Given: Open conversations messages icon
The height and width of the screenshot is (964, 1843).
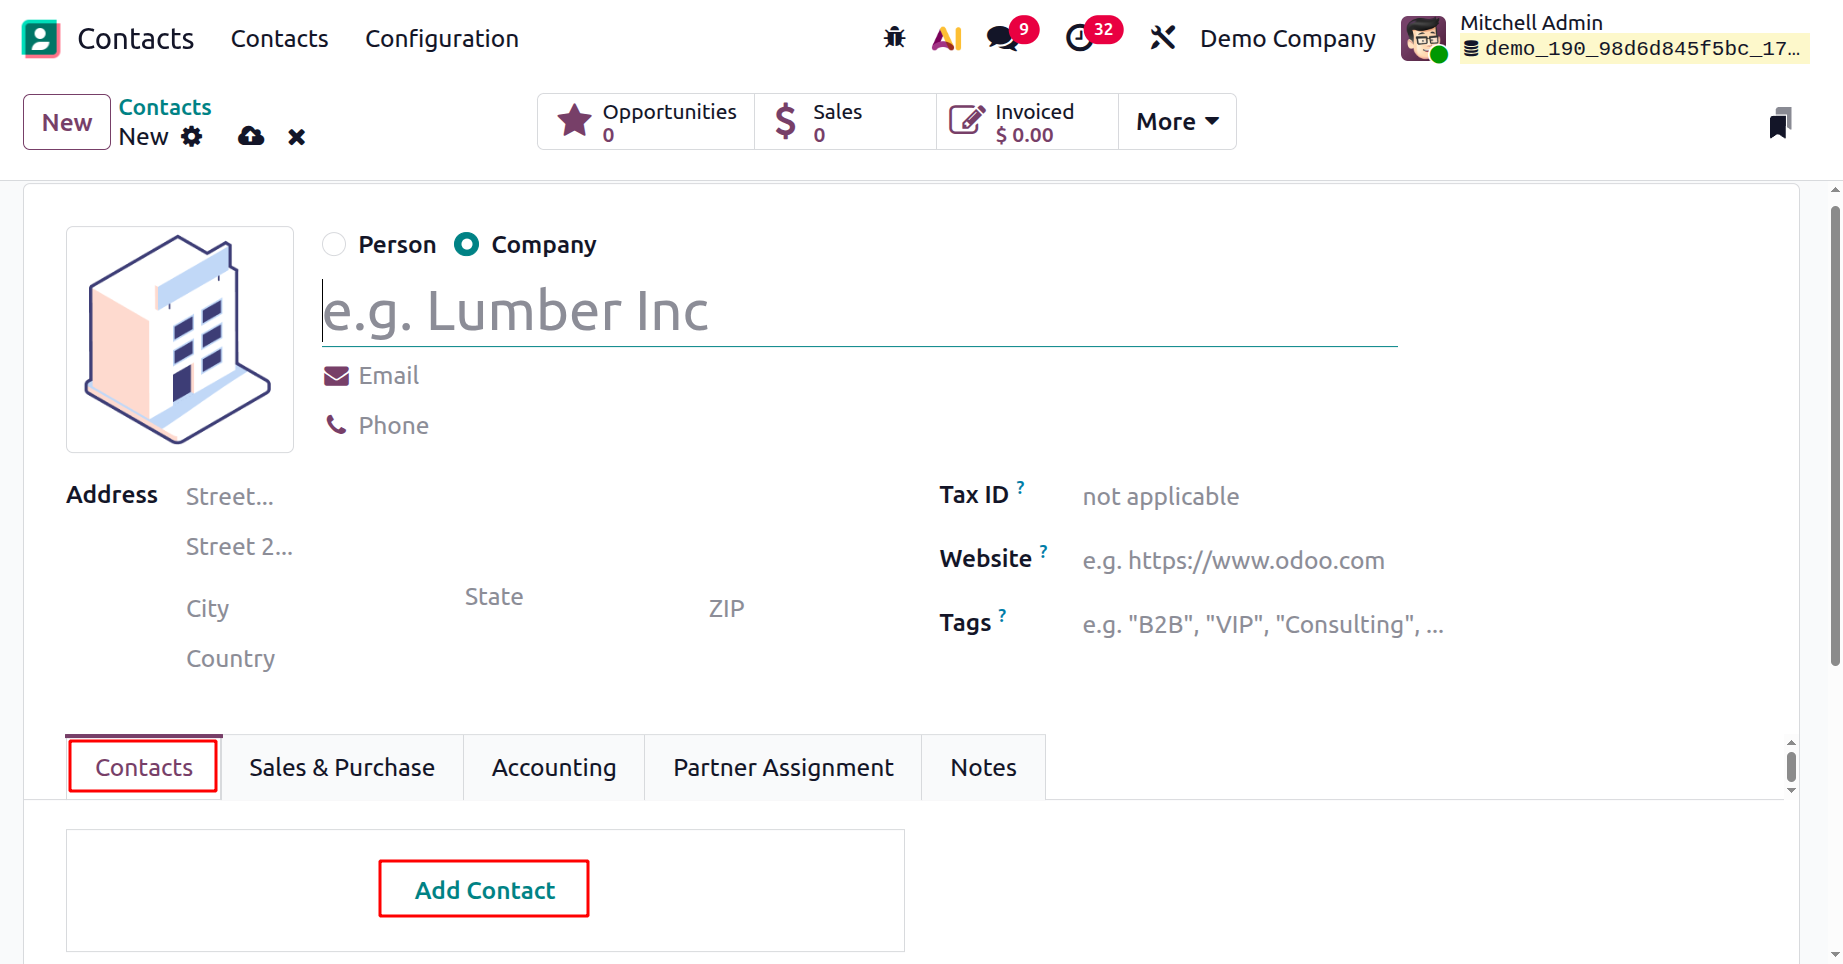Looking at the screenshot, I should 1002,38.
